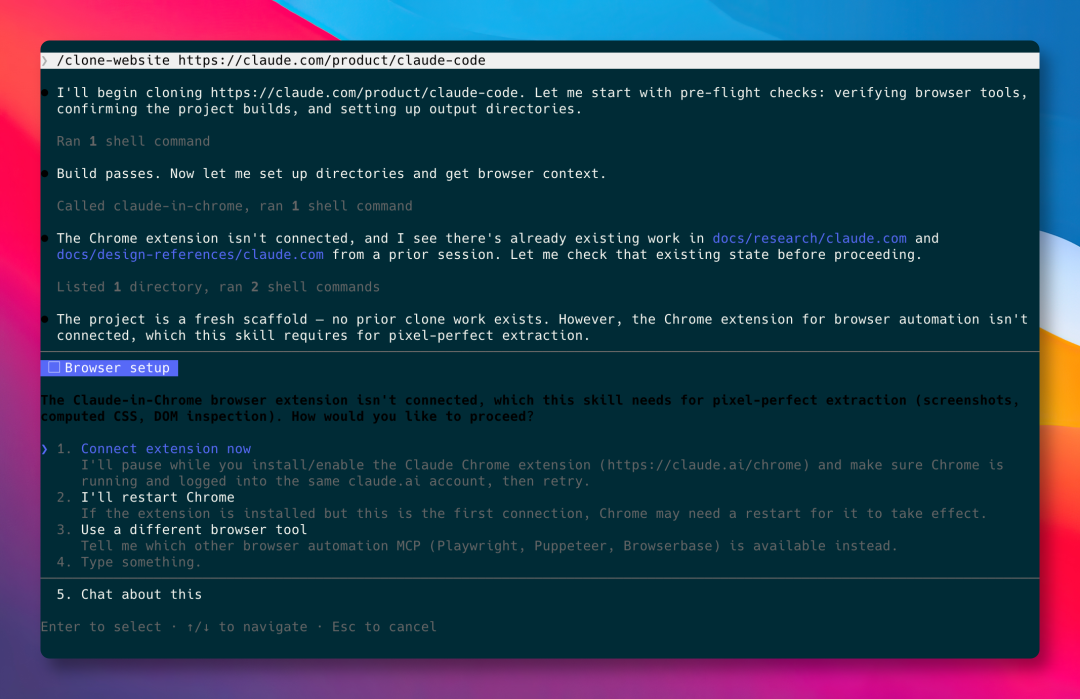Click the prompt chevron before /clone-website
The image size is (1080, 699).
(45, 61)
